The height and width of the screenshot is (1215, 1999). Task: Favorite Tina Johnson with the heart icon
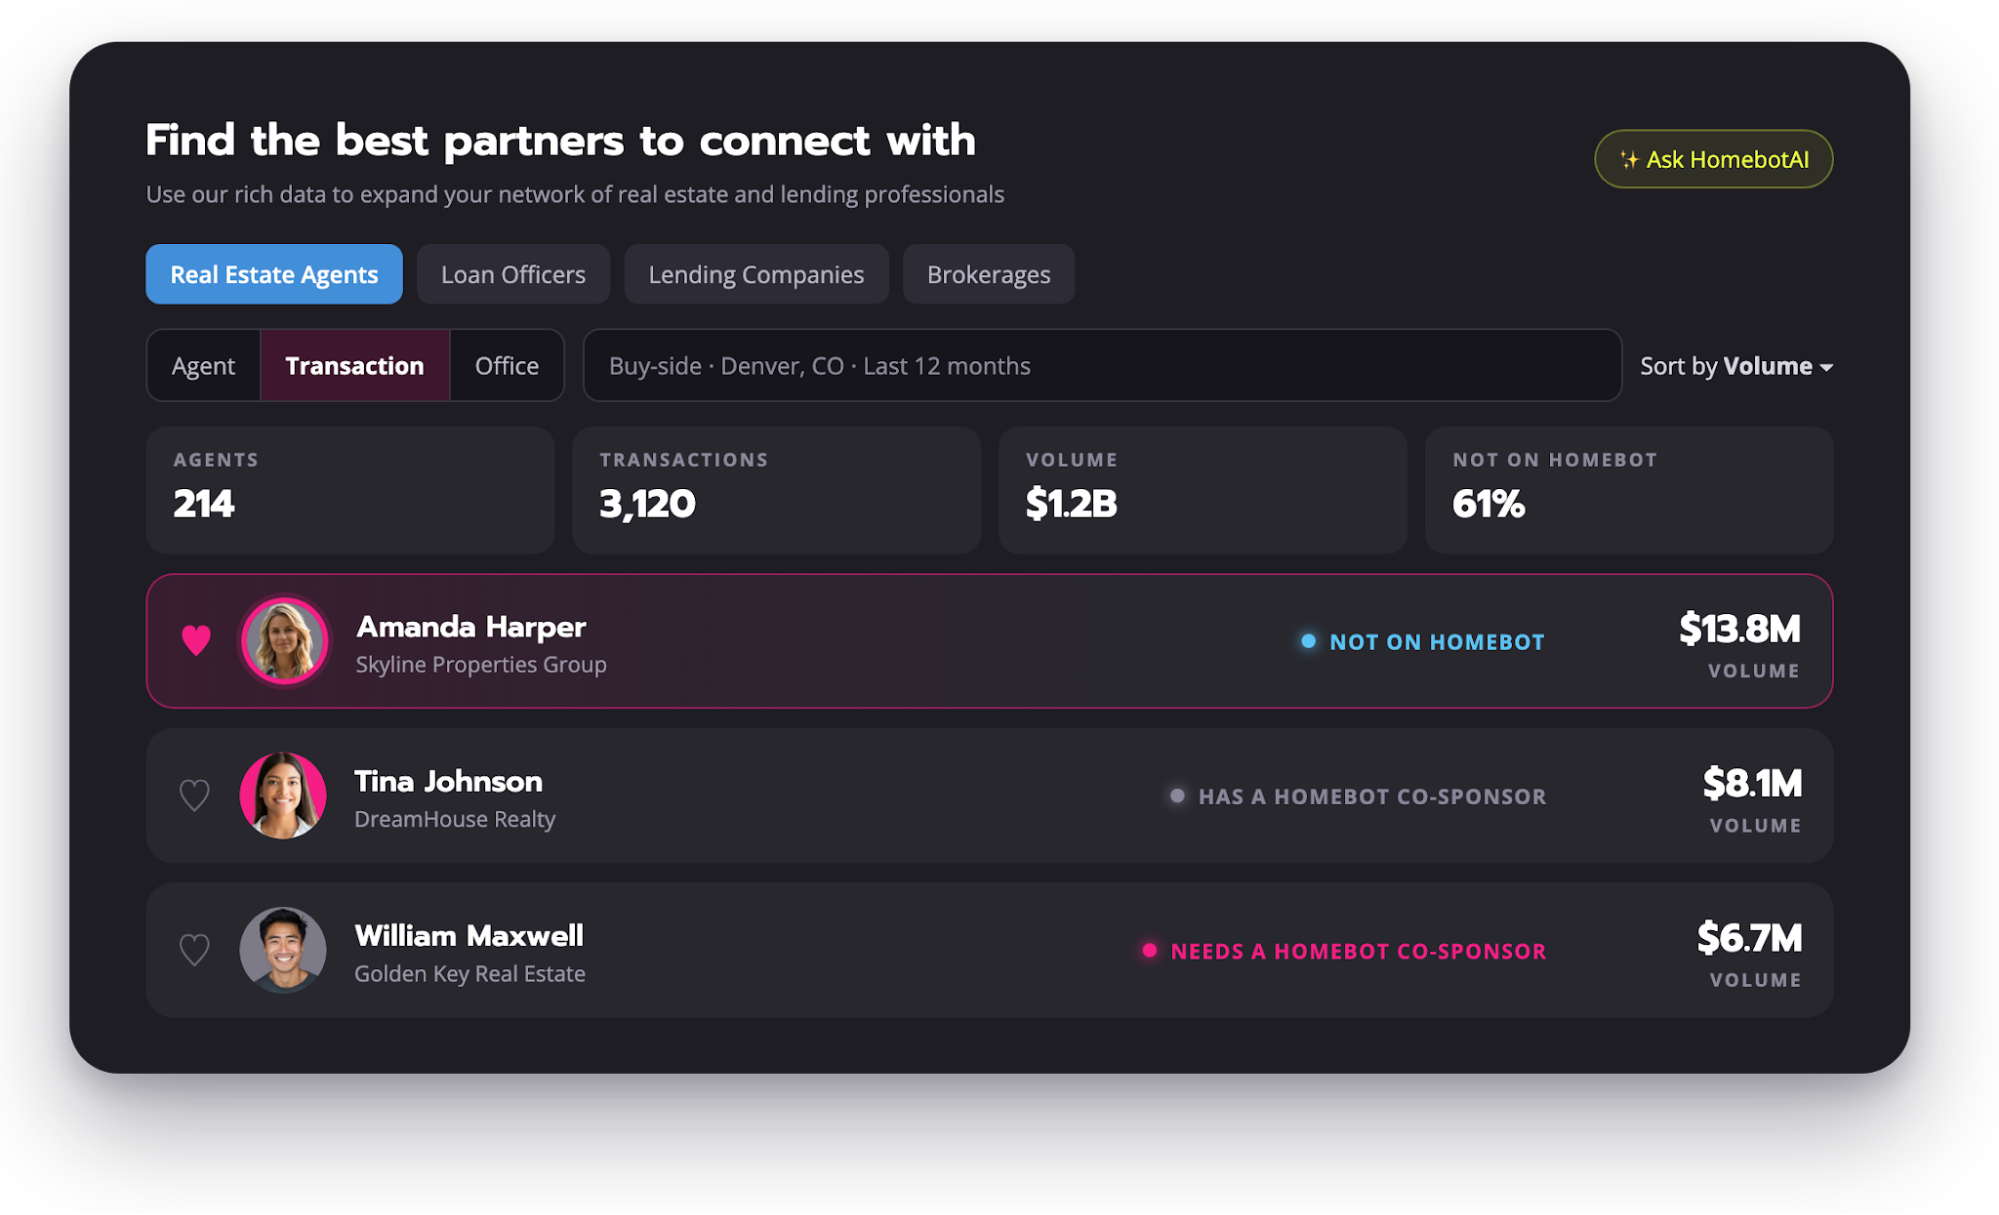194,795
